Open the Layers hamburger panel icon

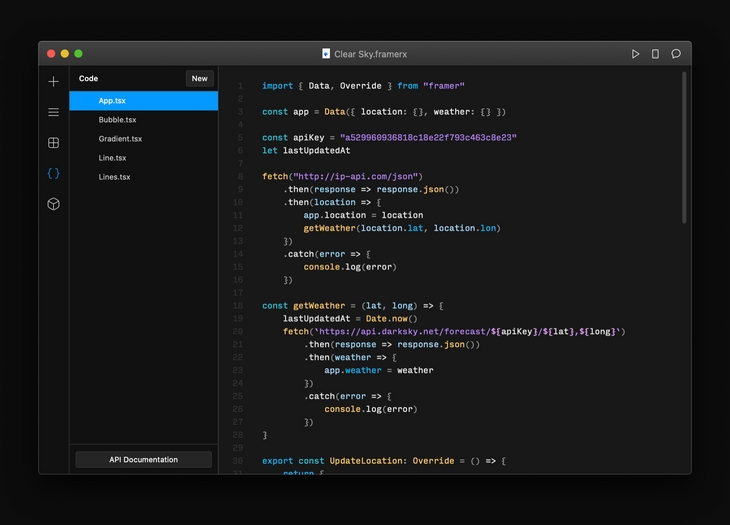[x=54, y=112]
